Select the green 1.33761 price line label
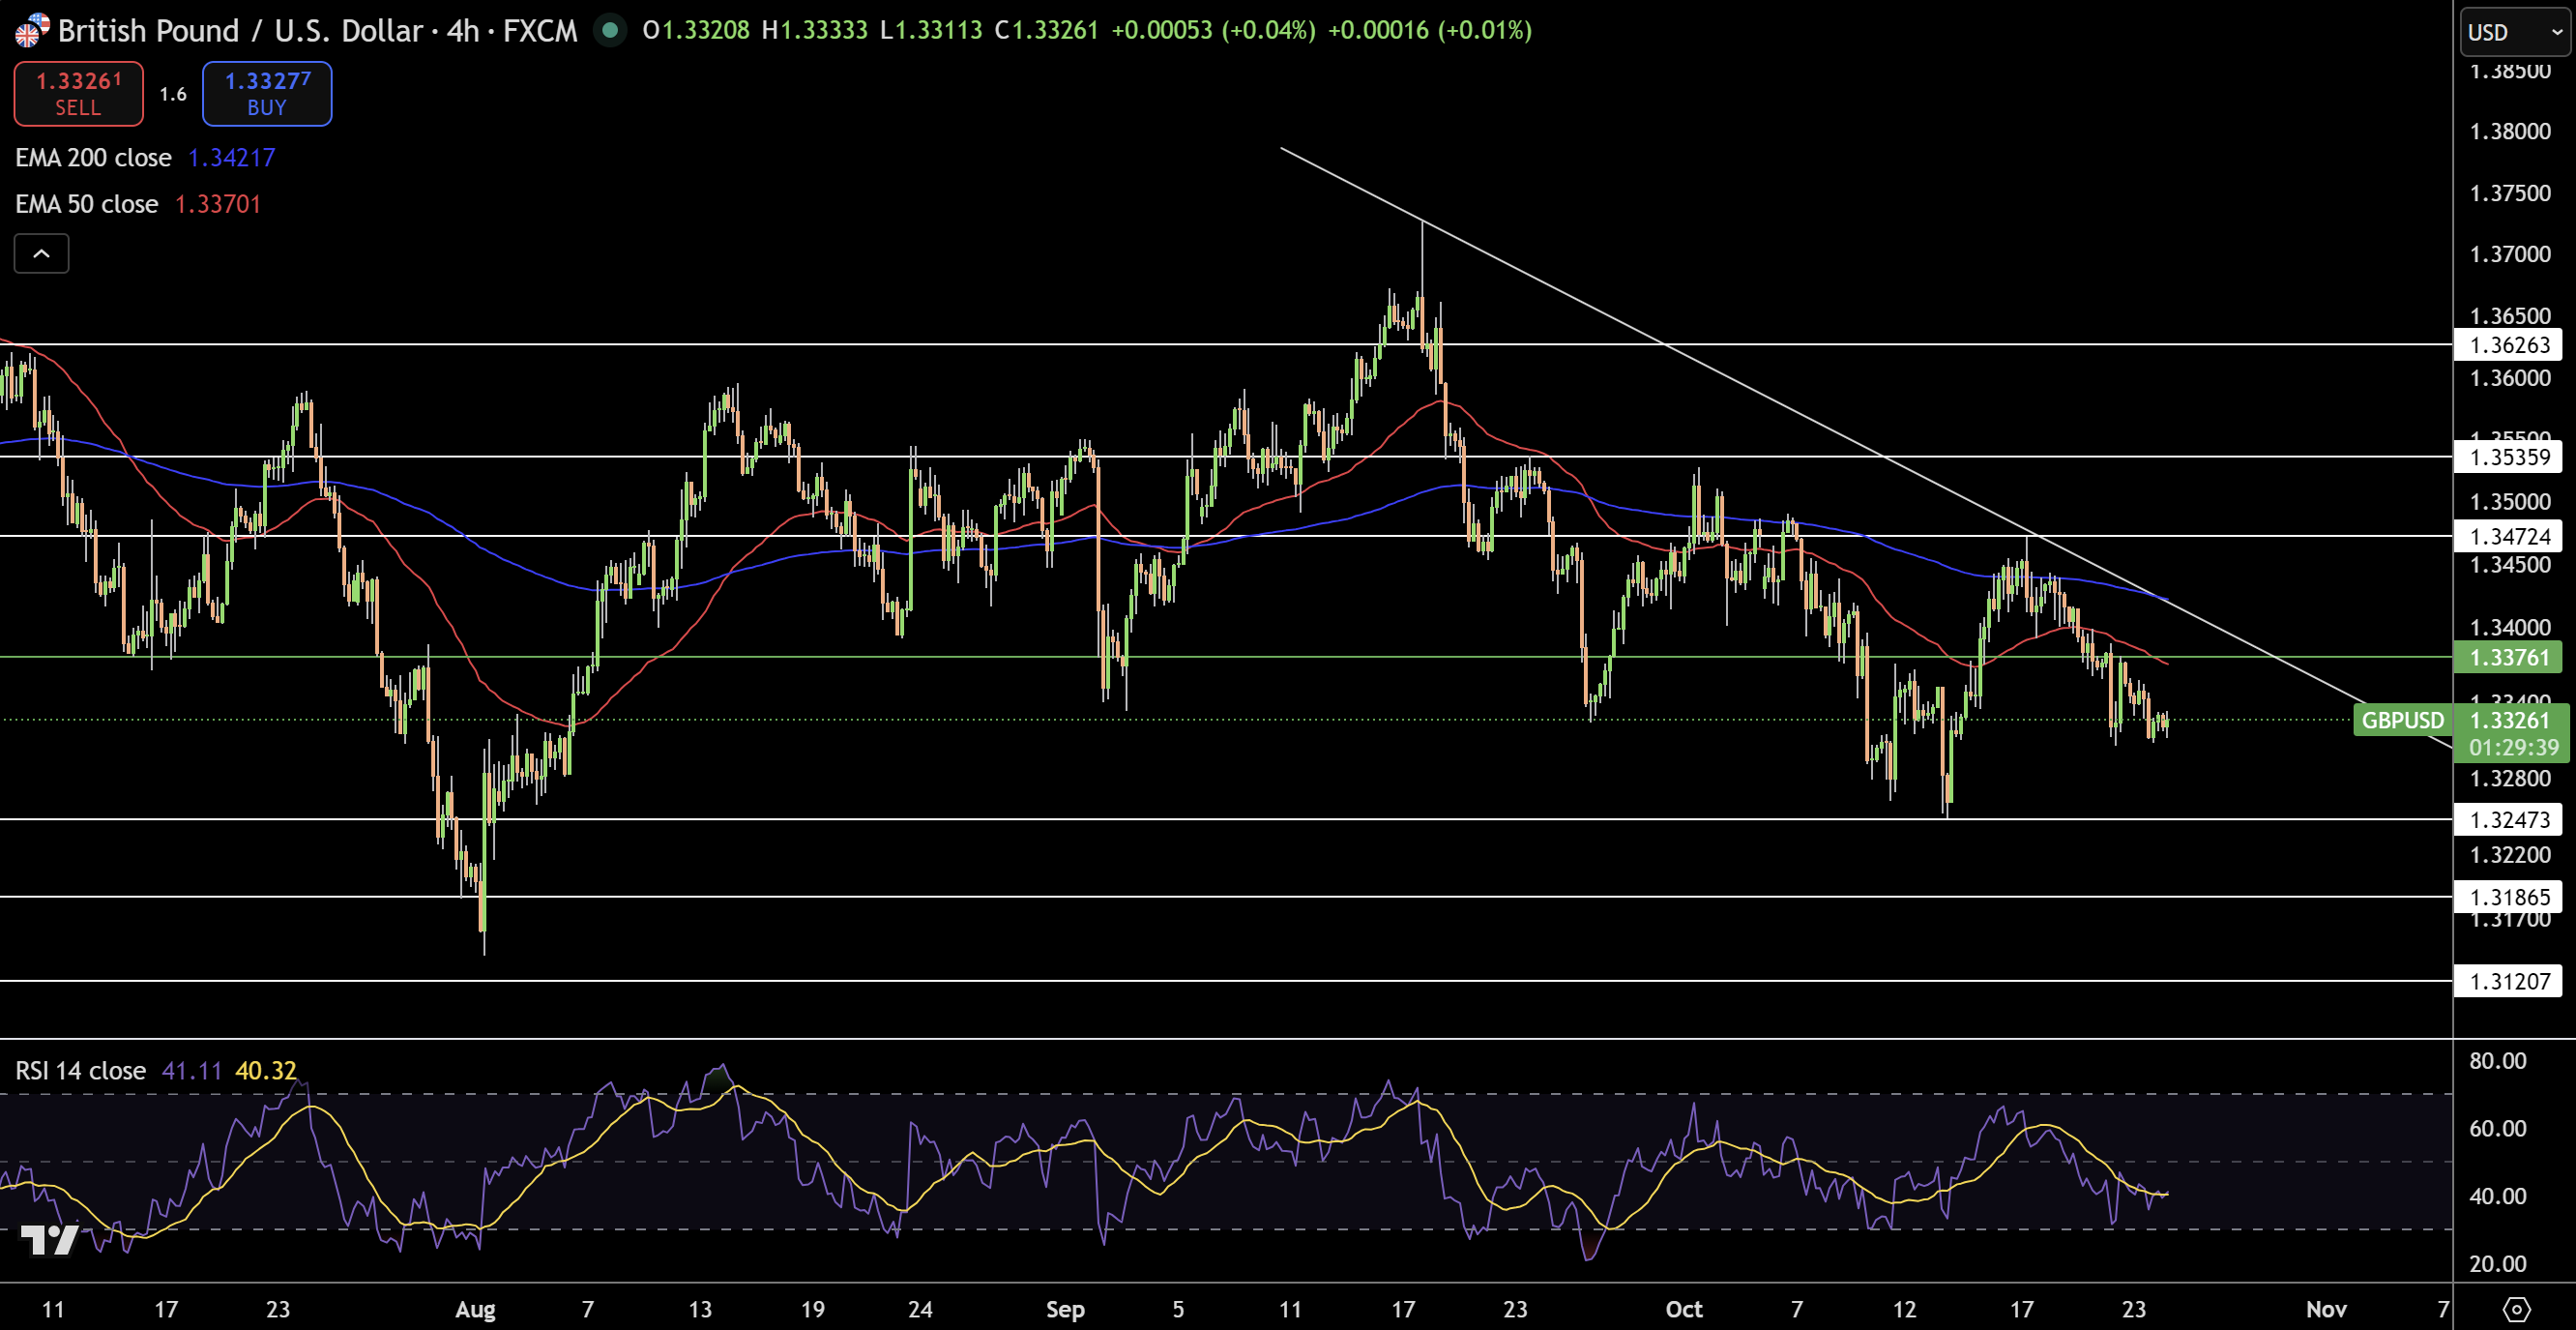Viewport: 2576px width, 1330px height. (x=2510, y=657)
